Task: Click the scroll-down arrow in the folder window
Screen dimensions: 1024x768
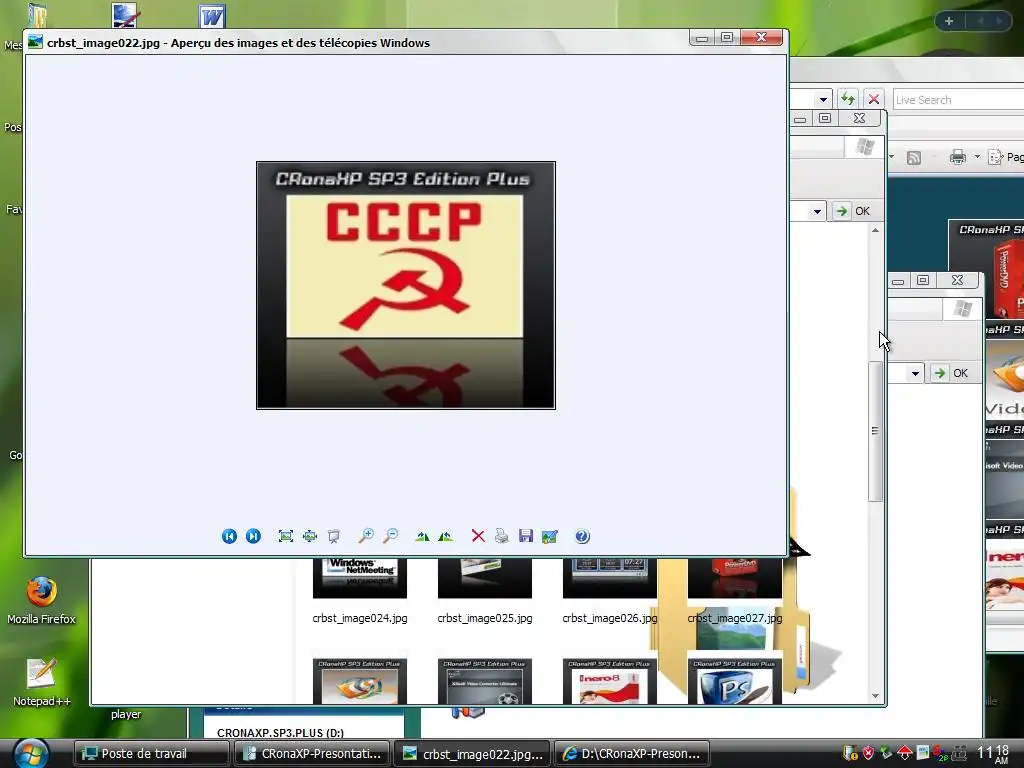Action: pyautogui.click(x=875, y=696)
